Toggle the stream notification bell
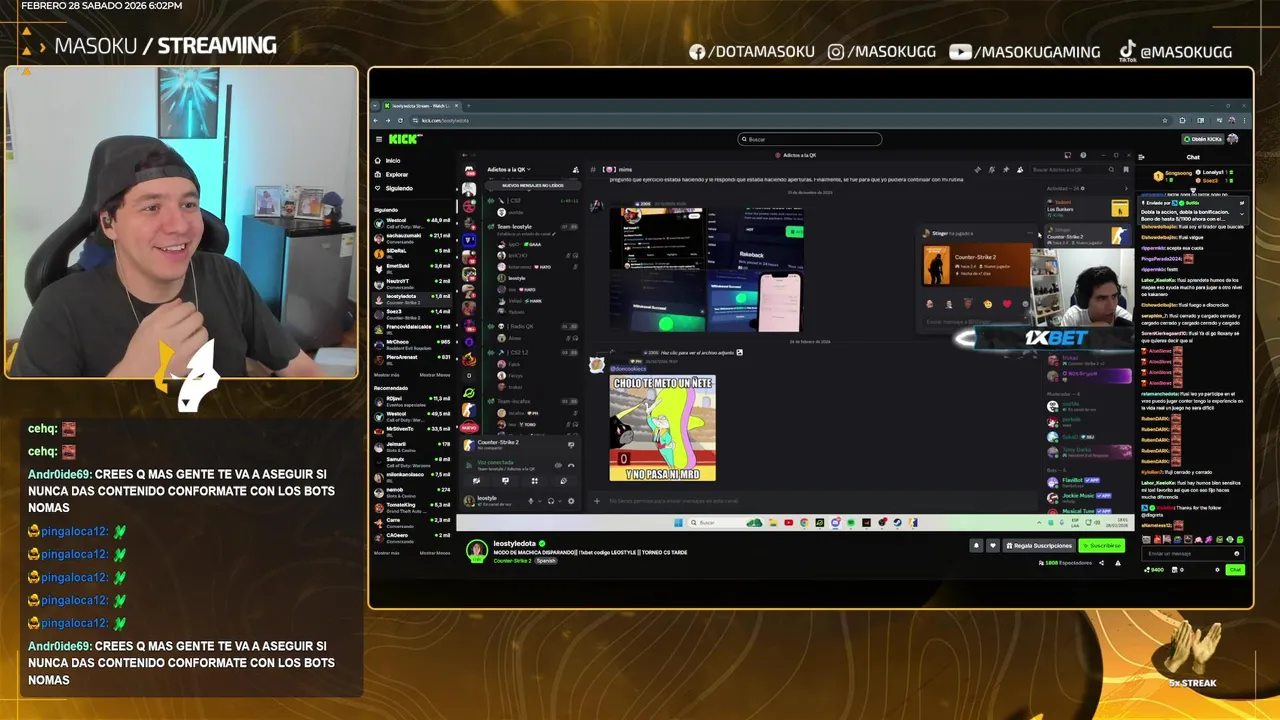1280x720 pixels. 976,546
